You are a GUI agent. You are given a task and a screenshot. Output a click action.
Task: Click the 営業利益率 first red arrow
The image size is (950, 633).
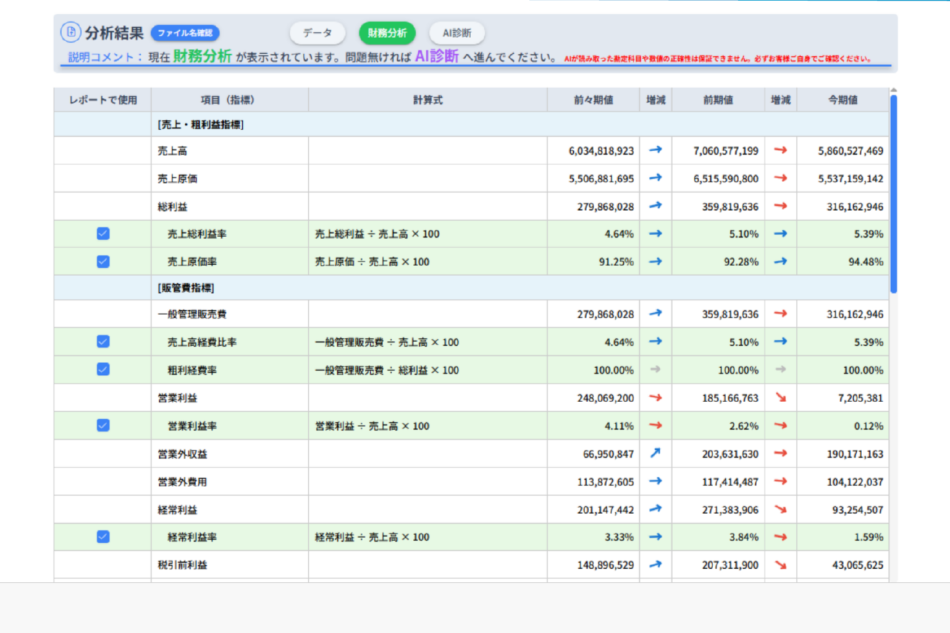pos(656,425)
